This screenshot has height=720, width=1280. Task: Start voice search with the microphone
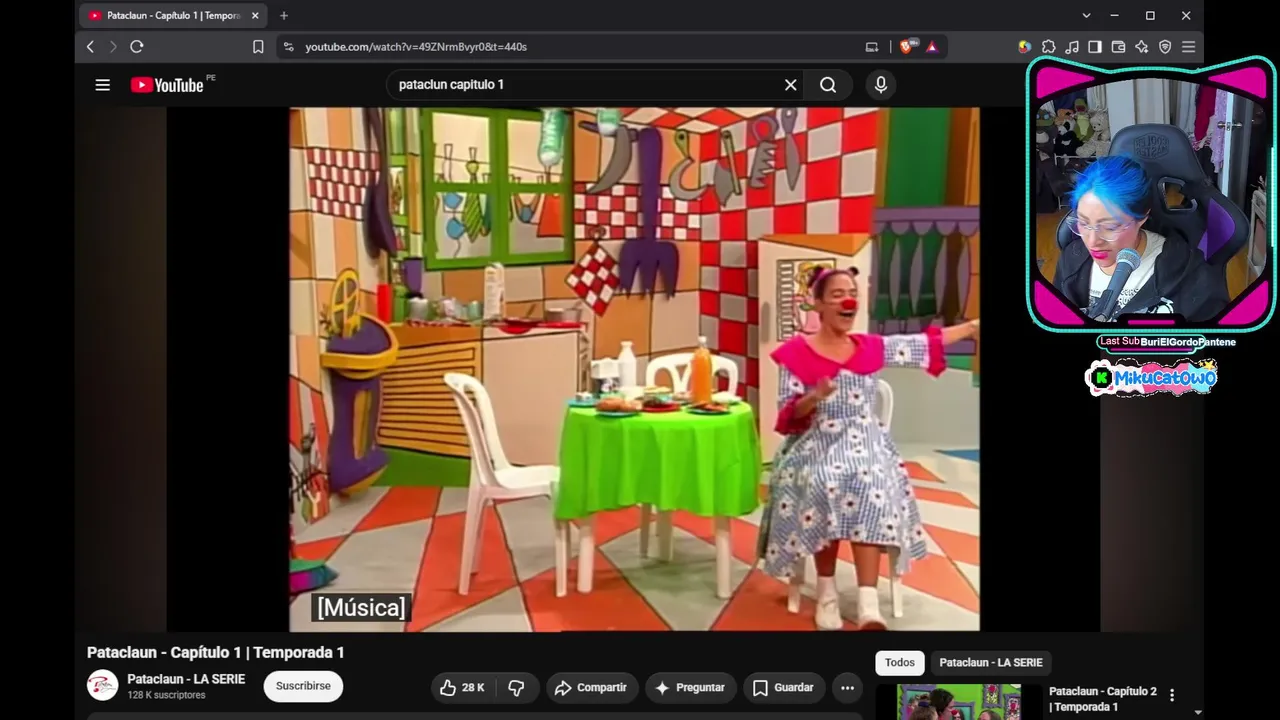881,85
